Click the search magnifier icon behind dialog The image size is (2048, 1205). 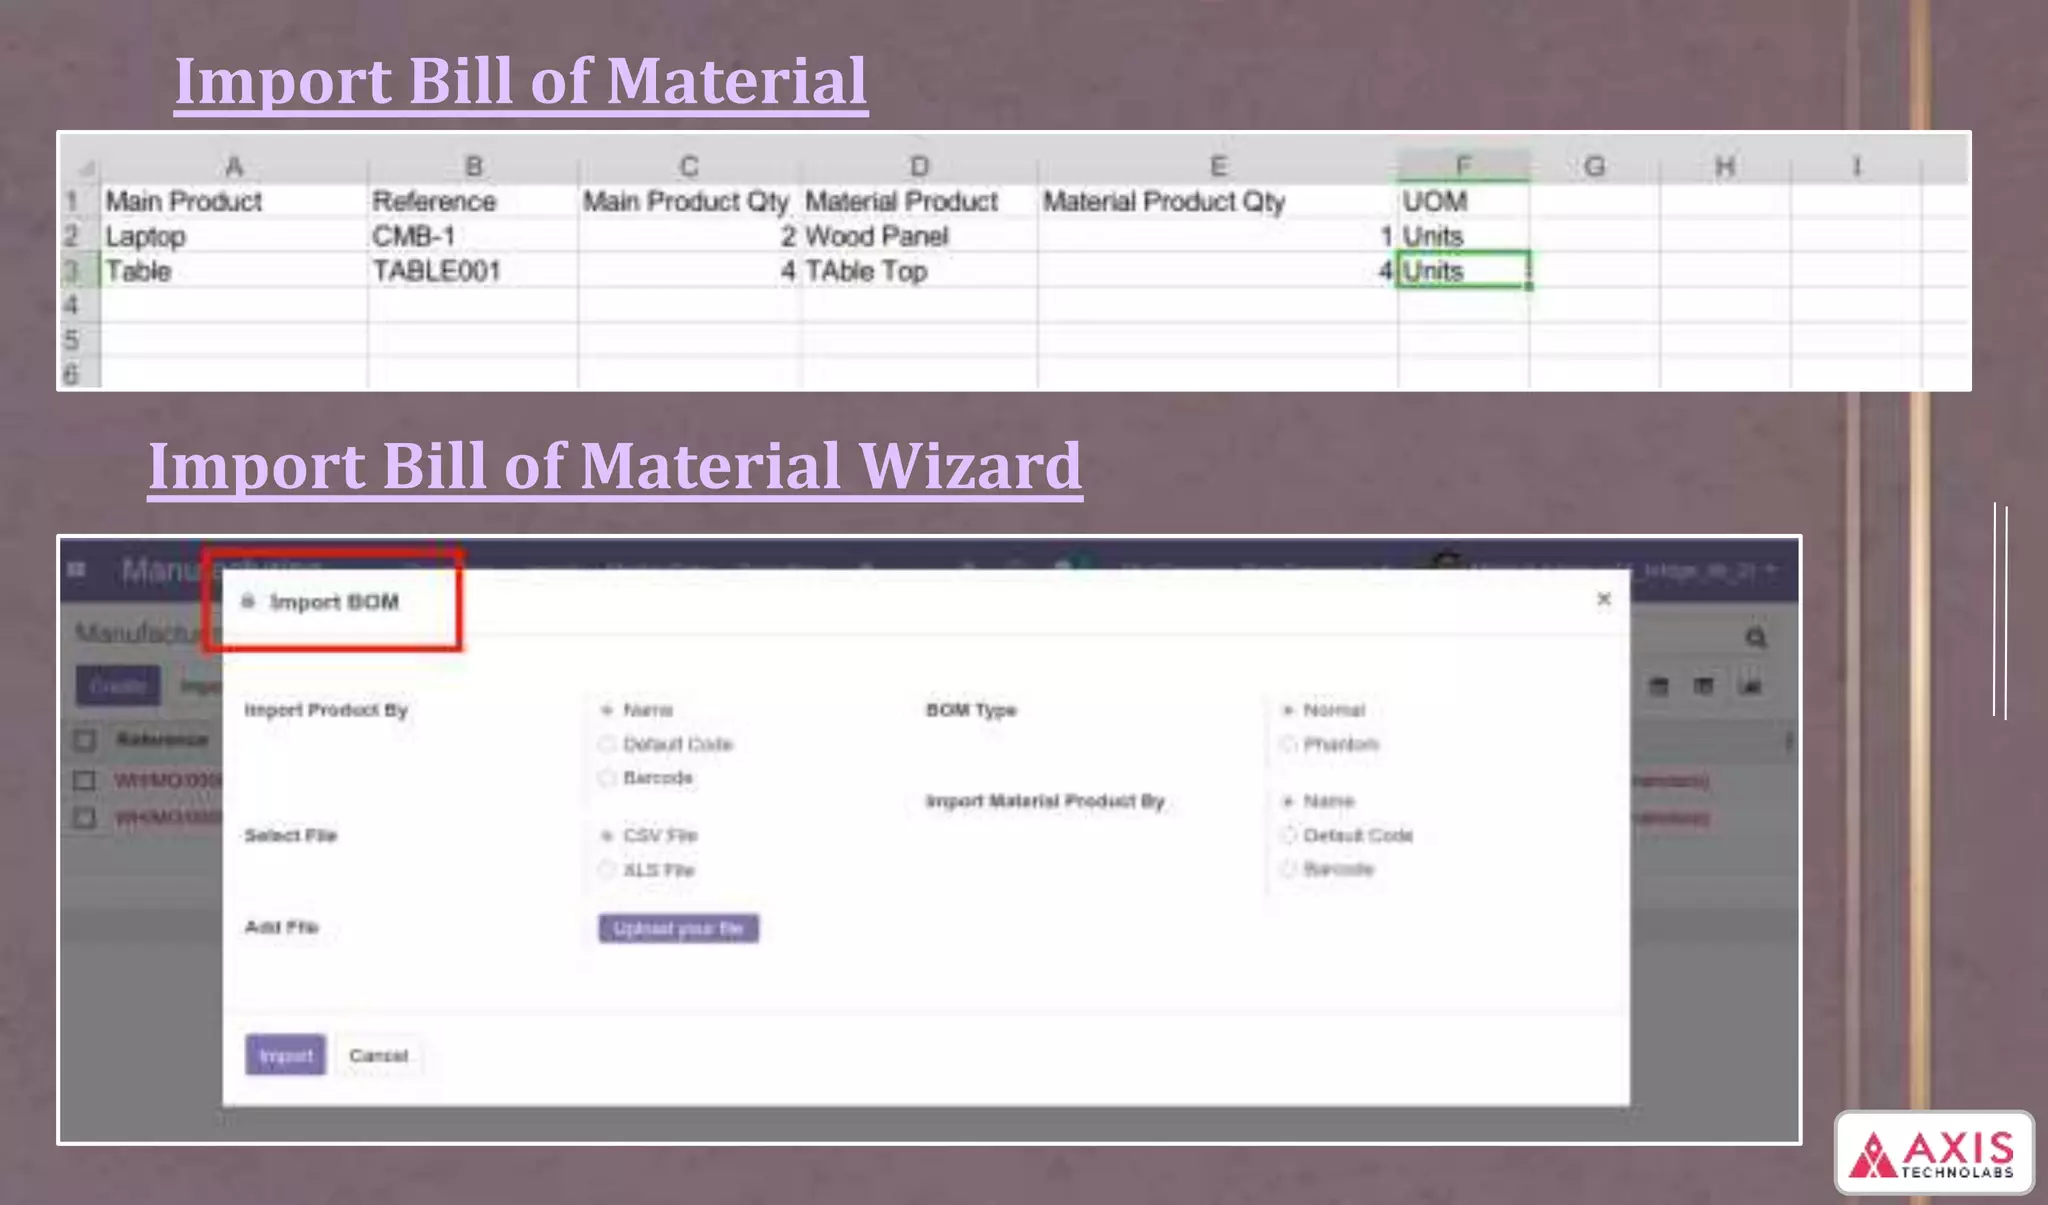click(1756, 638)
